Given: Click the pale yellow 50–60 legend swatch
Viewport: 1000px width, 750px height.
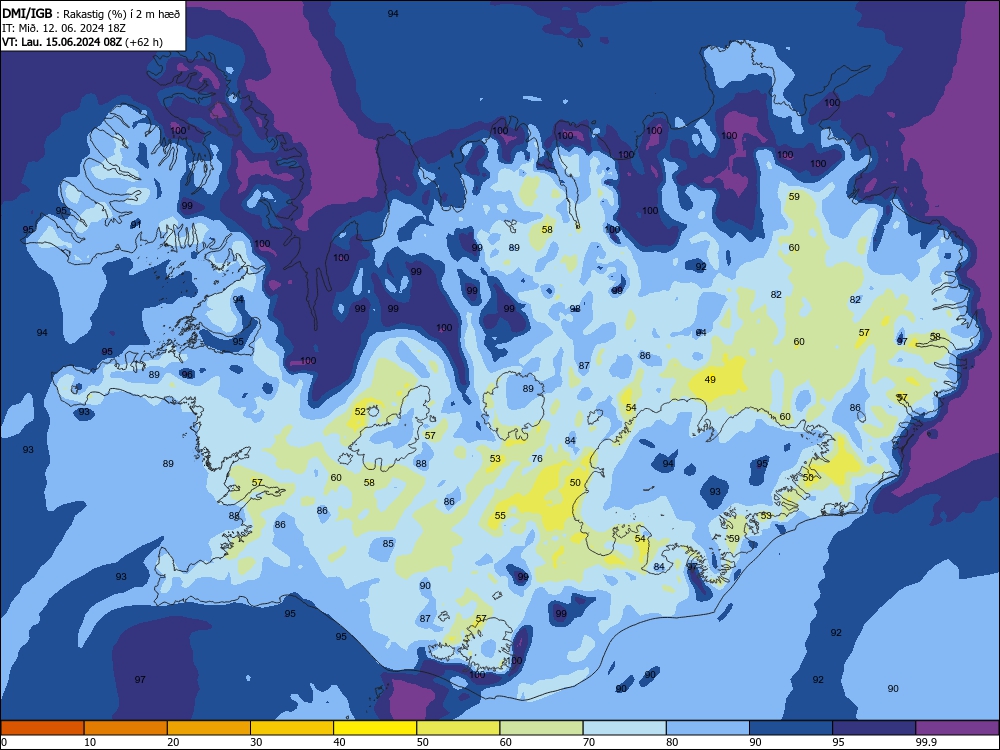Looking at the screenshot, I should (x=458, y=728).
